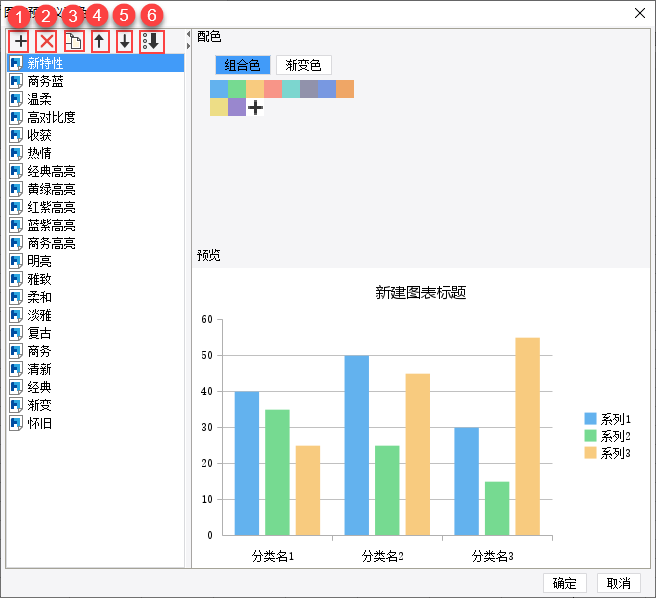Click the 取消 button

tap(619, 583)
